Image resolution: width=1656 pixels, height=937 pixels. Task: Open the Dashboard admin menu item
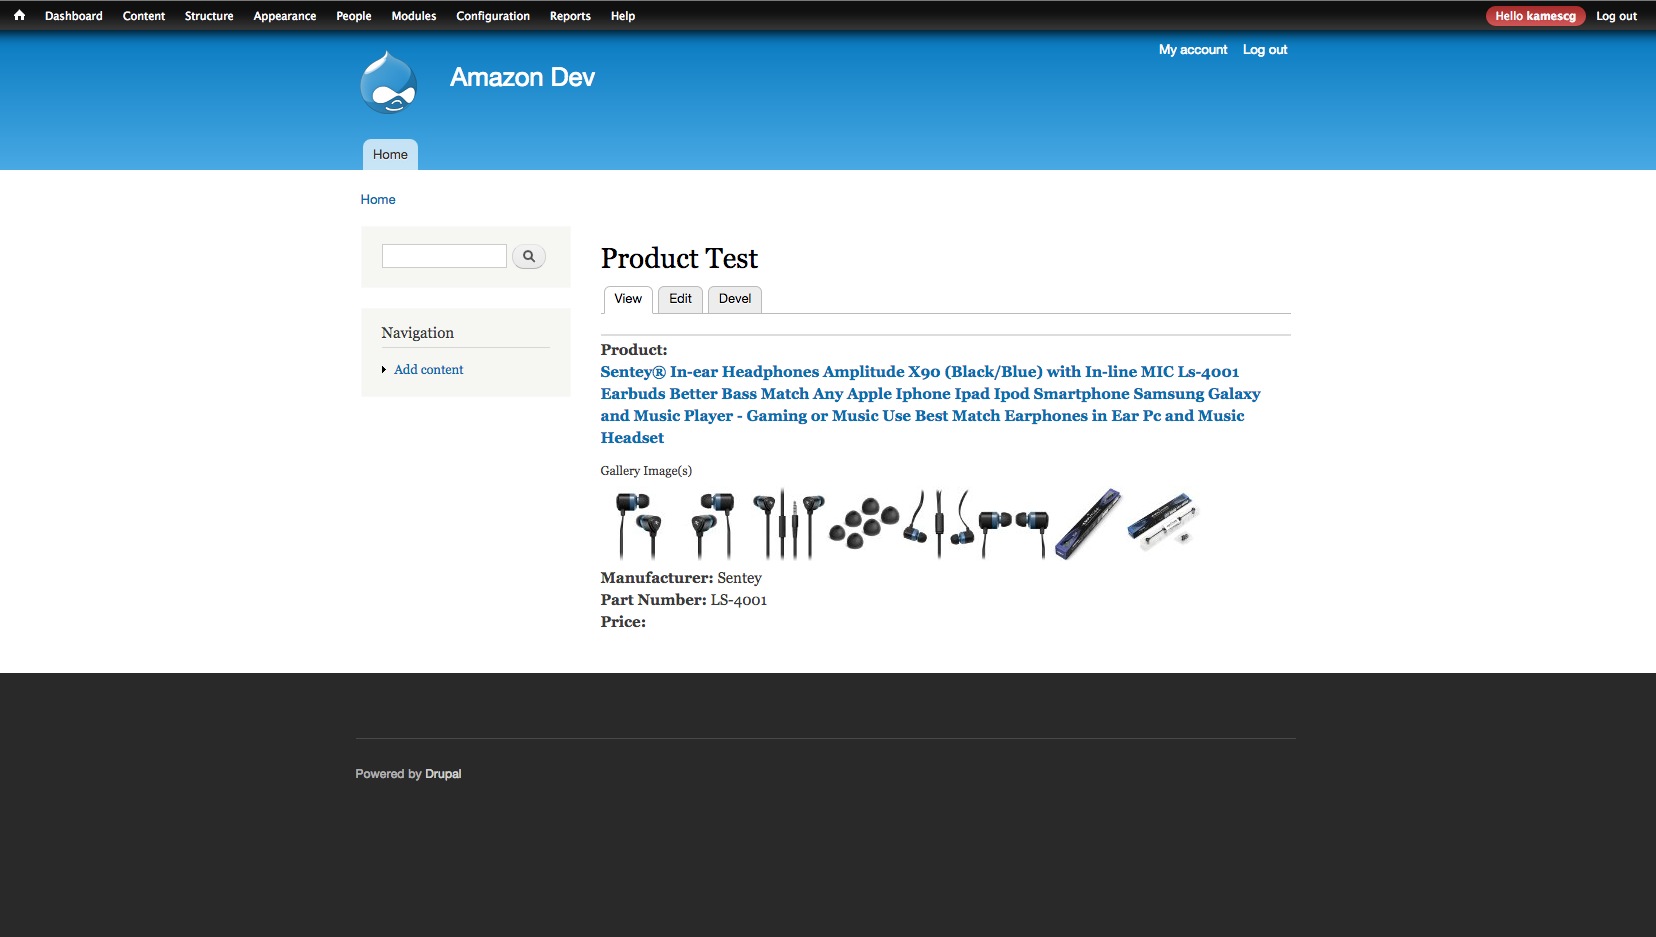point(74,16)
